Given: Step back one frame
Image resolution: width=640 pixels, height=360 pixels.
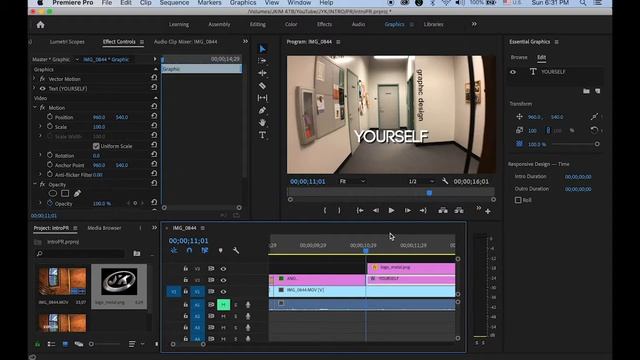Looking at the screenshot, I should coord(376,210).
